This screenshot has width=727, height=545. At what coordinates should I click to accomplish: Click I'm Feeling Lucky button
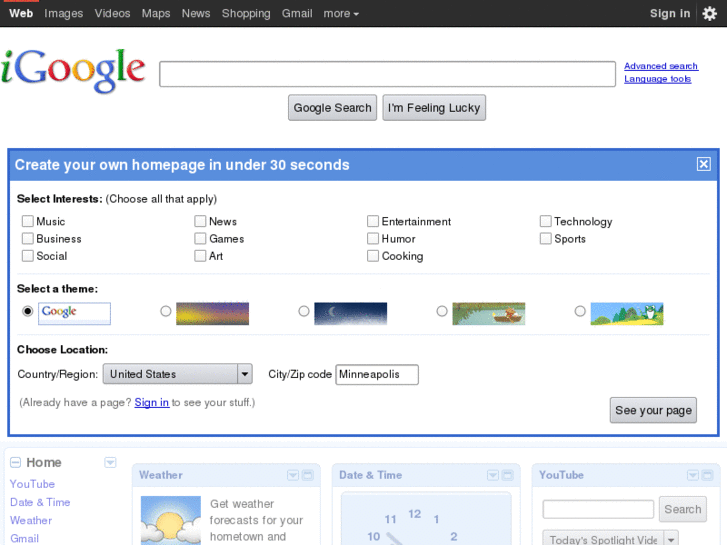click(x=434, y=108)
